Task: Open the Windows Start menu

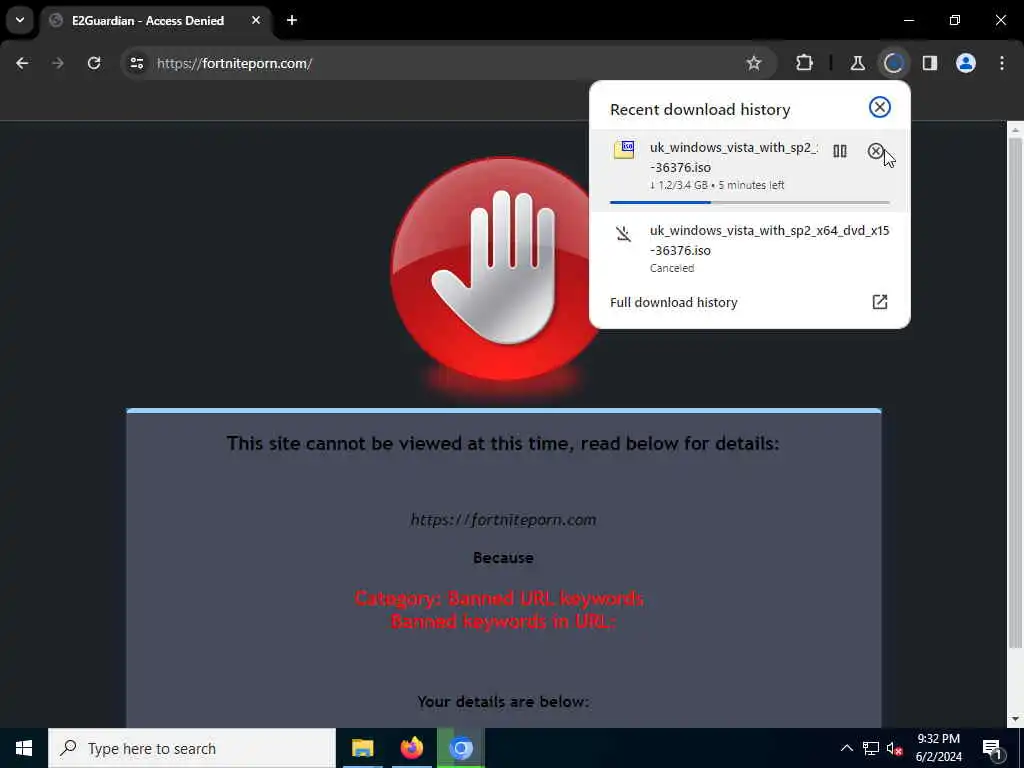Action: 24,748
